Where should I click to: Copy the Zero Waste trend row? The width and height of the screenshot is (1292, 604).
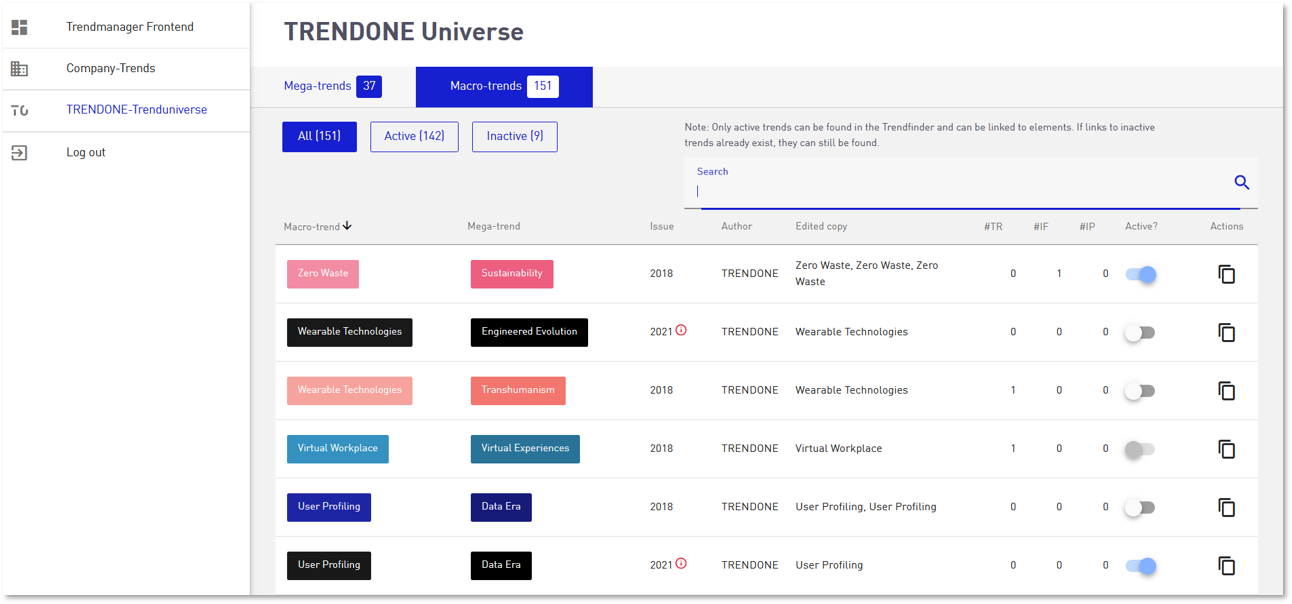pos(1227,274)
